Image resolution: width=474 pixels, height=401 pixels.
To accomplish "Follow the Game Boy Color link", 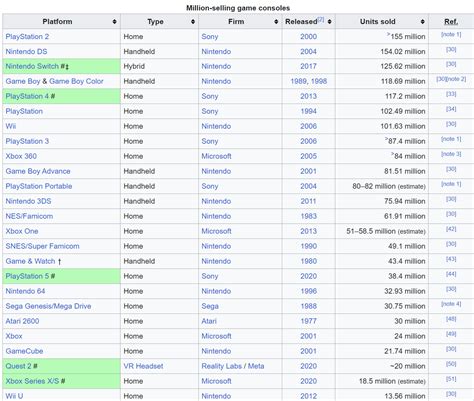I will [x=76, y=81].
